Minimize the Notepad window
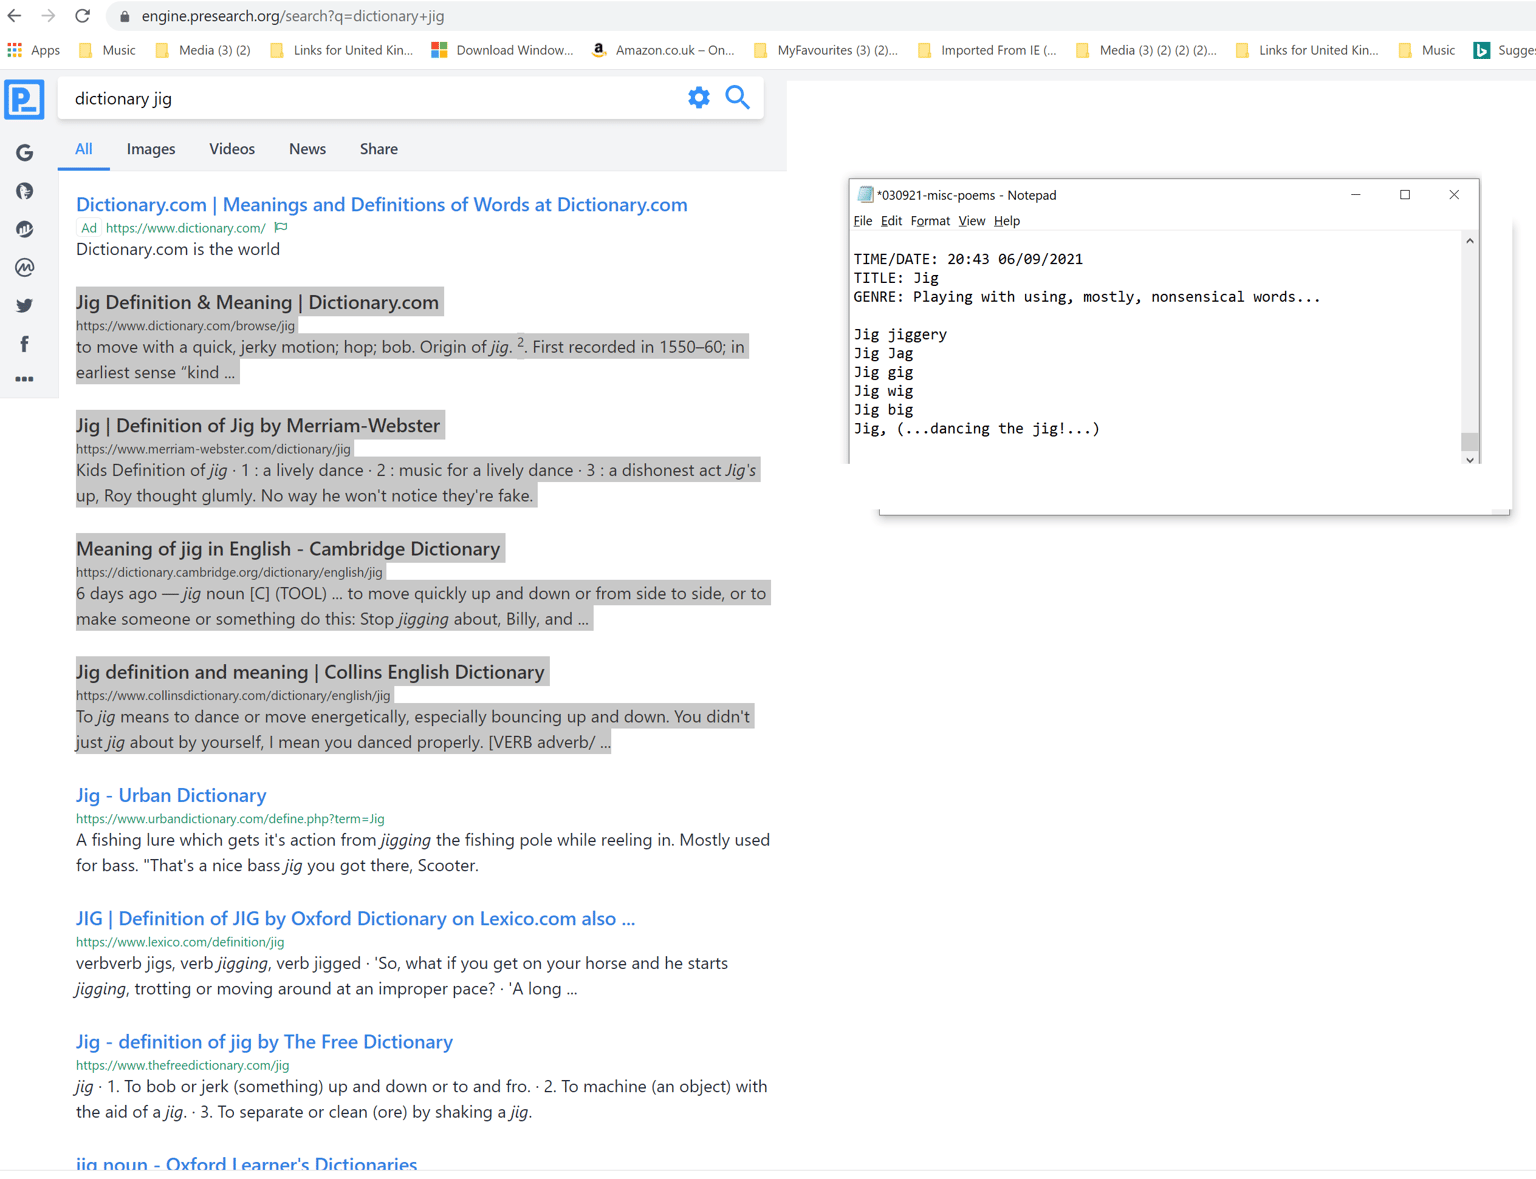 coord(1356,195)
